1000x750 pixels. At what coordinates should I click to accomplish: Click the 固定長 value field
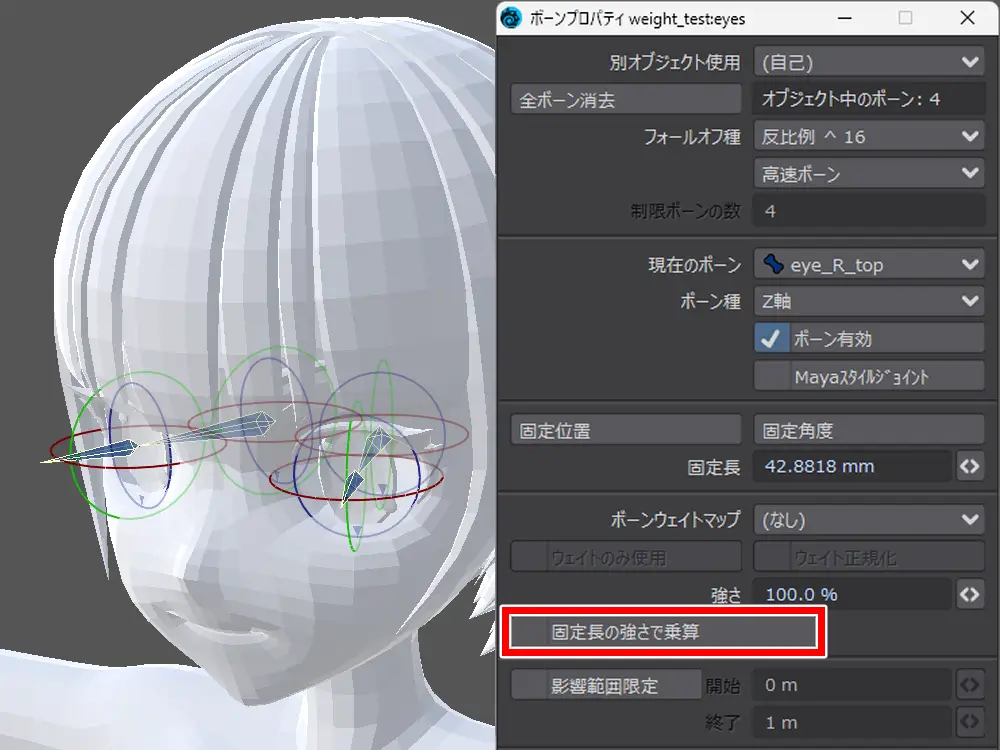[x=850, y=467]
